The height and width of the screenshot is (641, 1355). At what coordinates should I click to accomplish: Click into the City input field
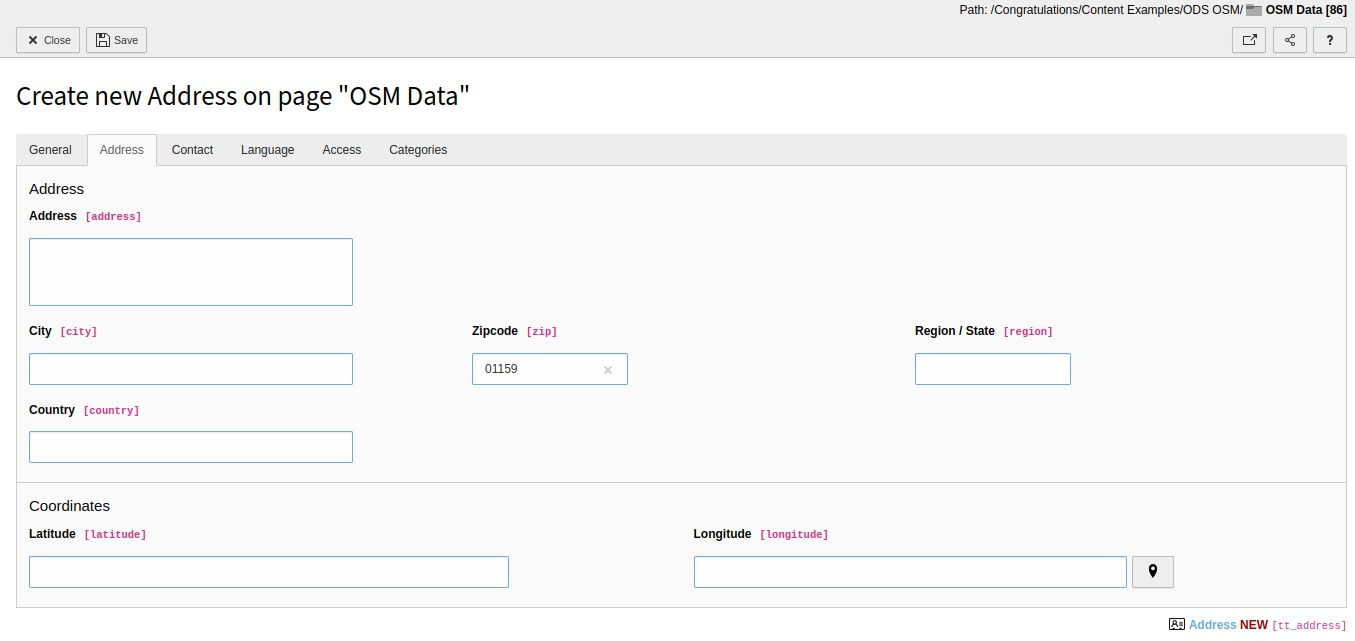coord(191,369)
